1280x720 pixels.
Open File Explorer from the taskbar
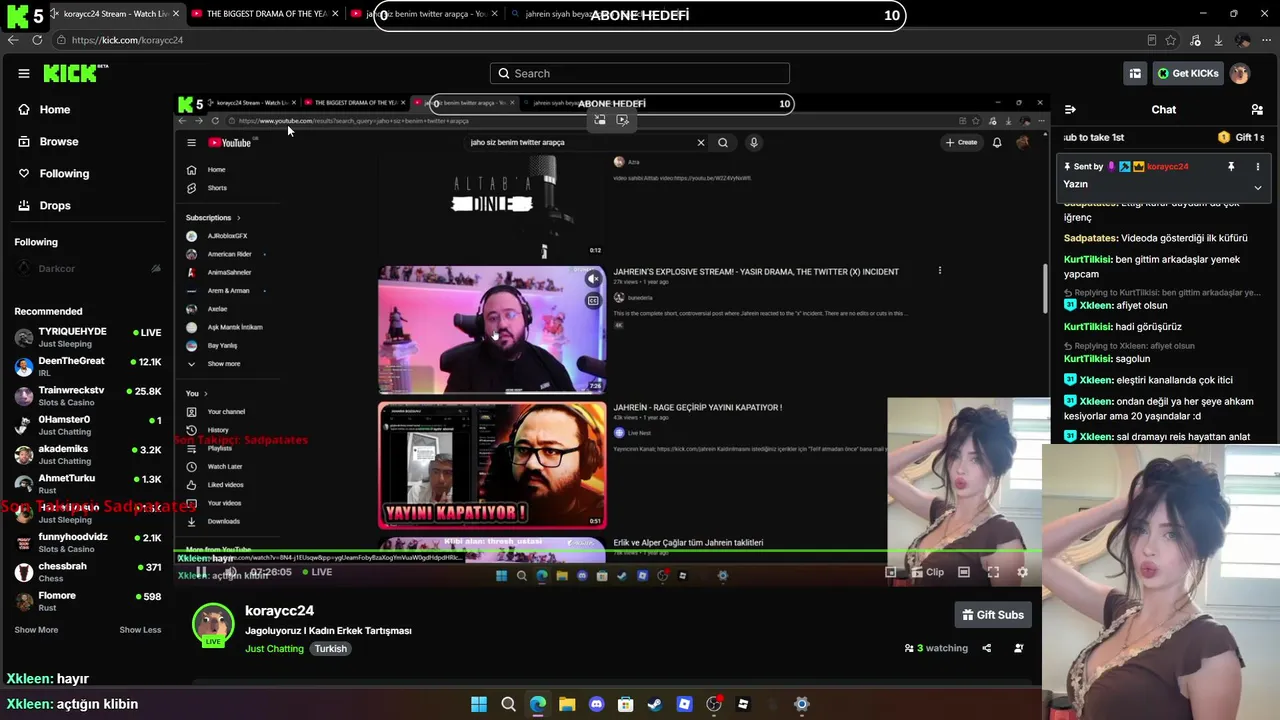tap(567, 704)
